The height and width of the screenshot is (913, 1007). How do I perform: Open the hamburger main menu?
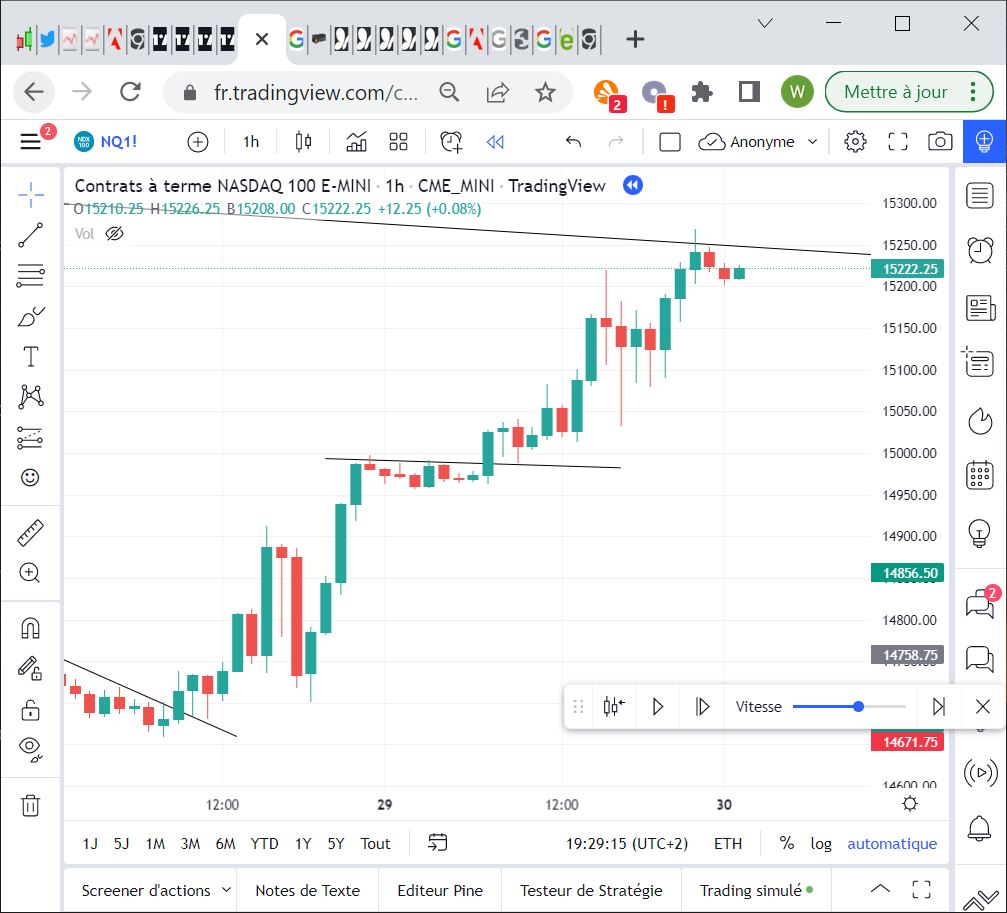click(30, 141)
